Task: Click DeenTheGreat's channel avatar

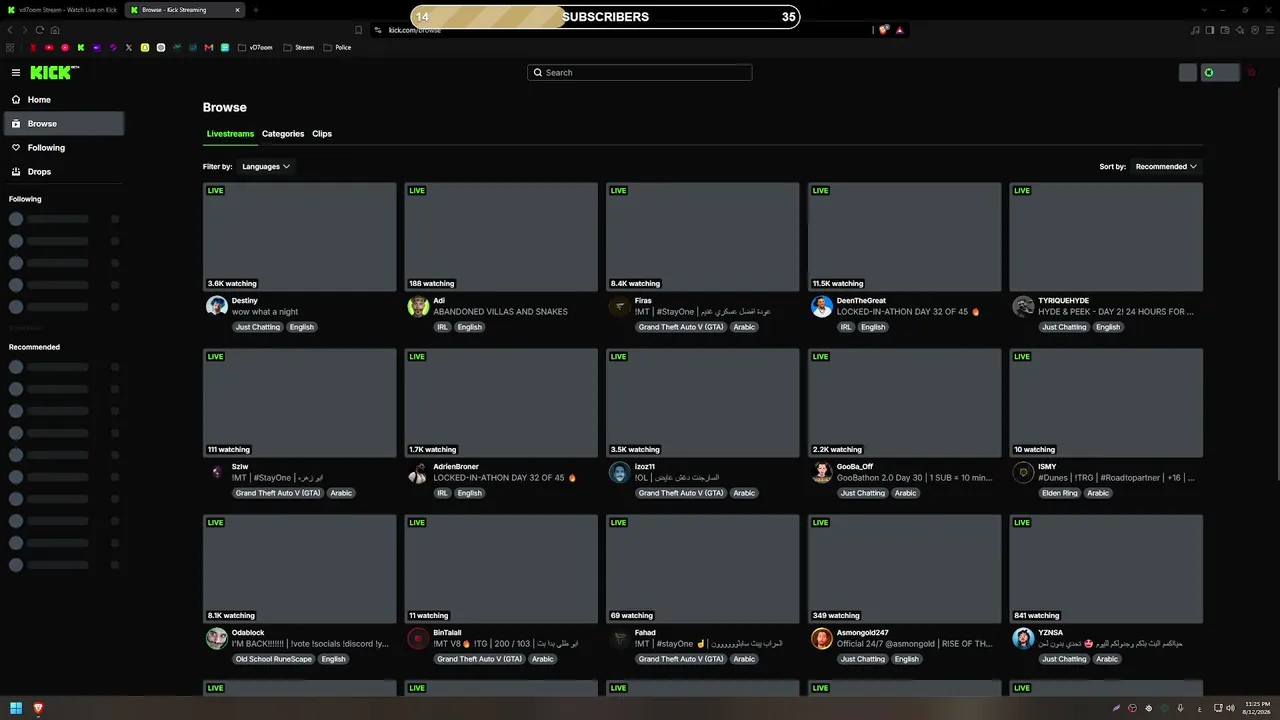Action: pos(822,306)
